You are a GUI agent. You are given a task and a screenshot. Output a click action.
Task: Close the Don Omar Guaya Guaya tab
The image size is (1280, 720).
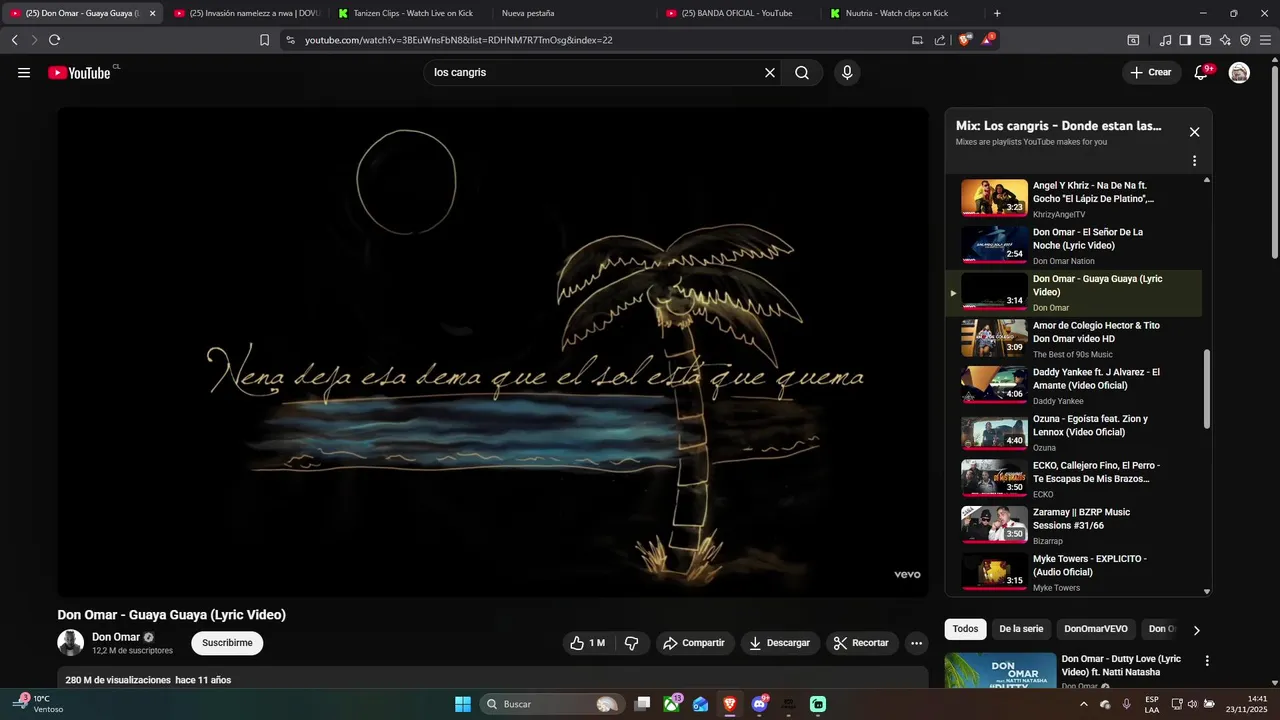click(x=152, y=13)
